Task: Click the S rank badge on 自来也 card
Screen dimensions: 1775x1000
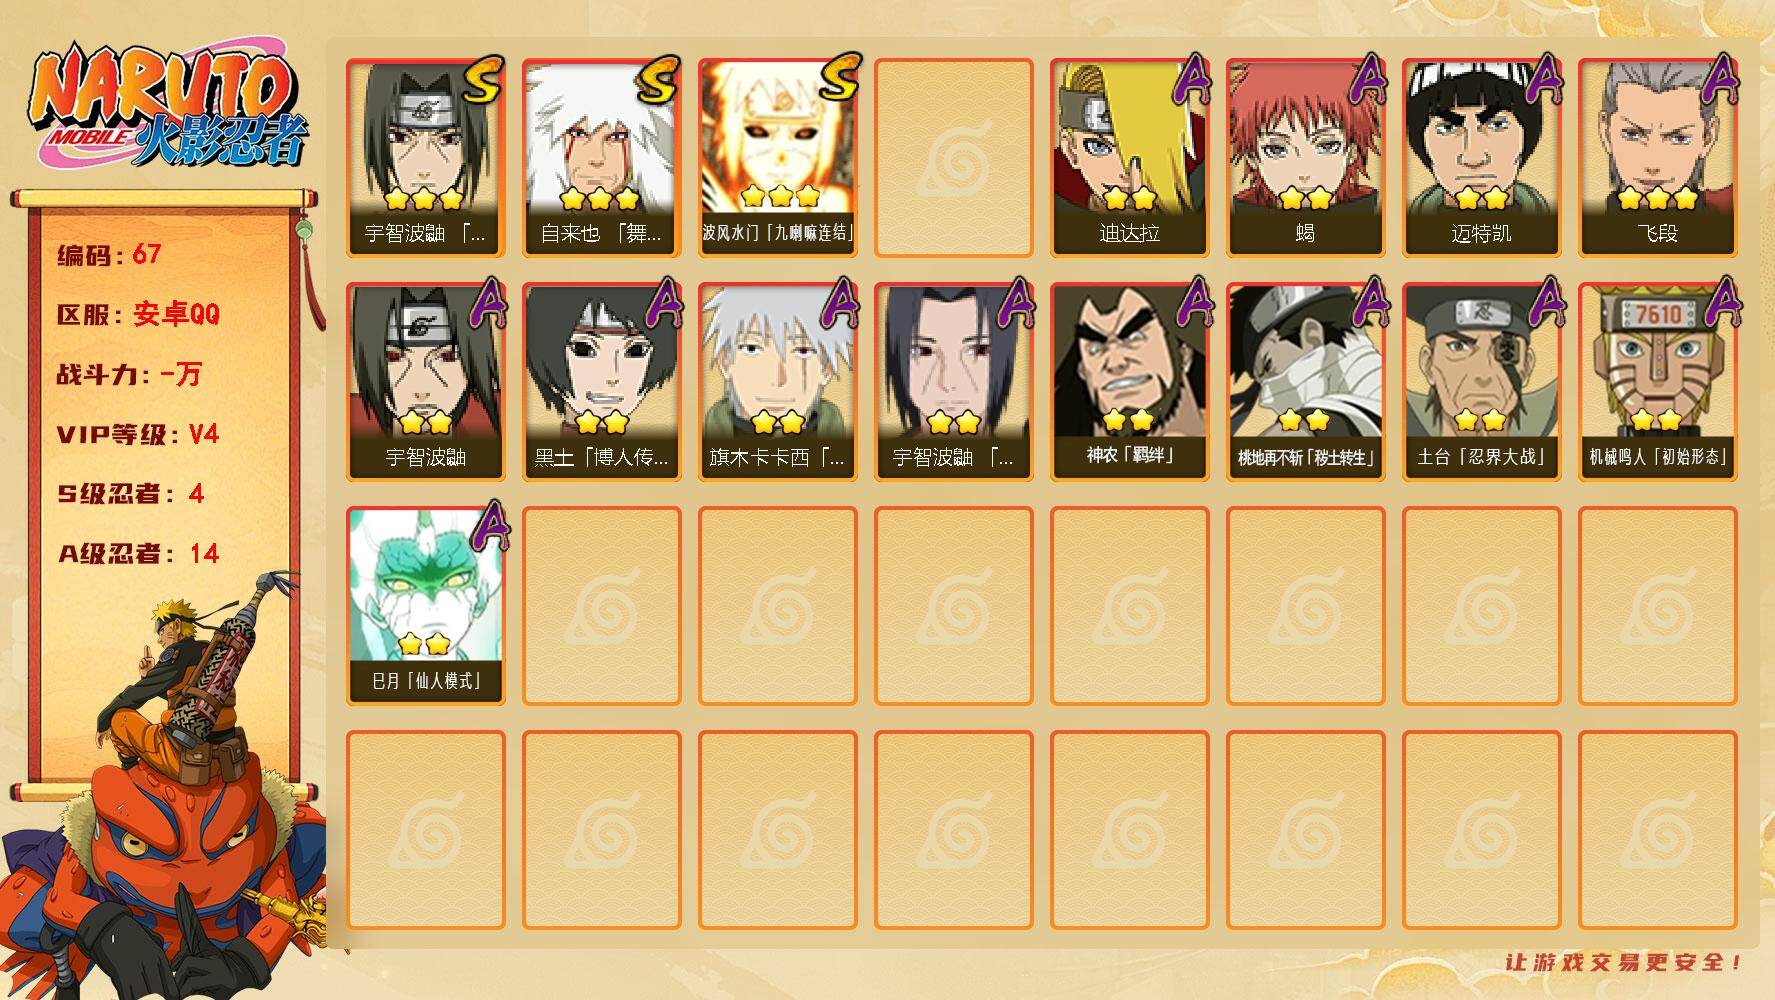Action: click(658, 80)
